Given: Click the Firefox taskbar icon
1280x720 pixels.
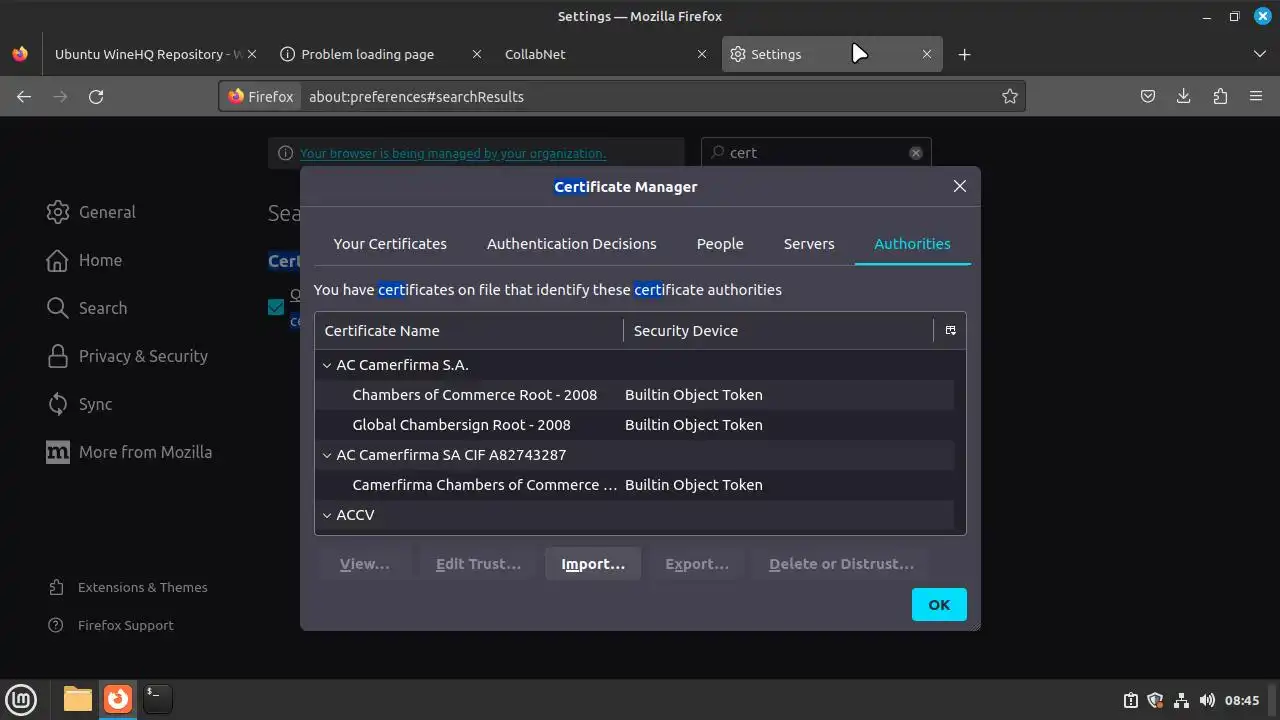Looking at the screenshot, I should click(x=118, y=698).
